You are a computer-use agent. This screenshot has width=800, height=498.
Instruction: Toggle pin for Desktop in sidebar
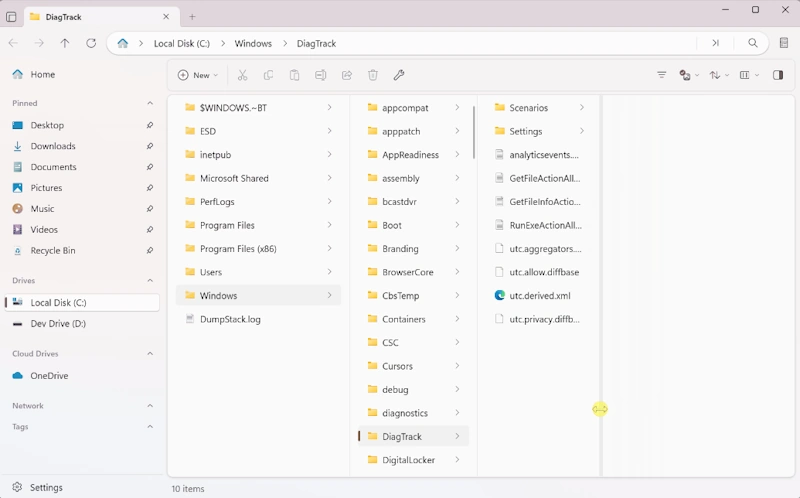point(149,125)
